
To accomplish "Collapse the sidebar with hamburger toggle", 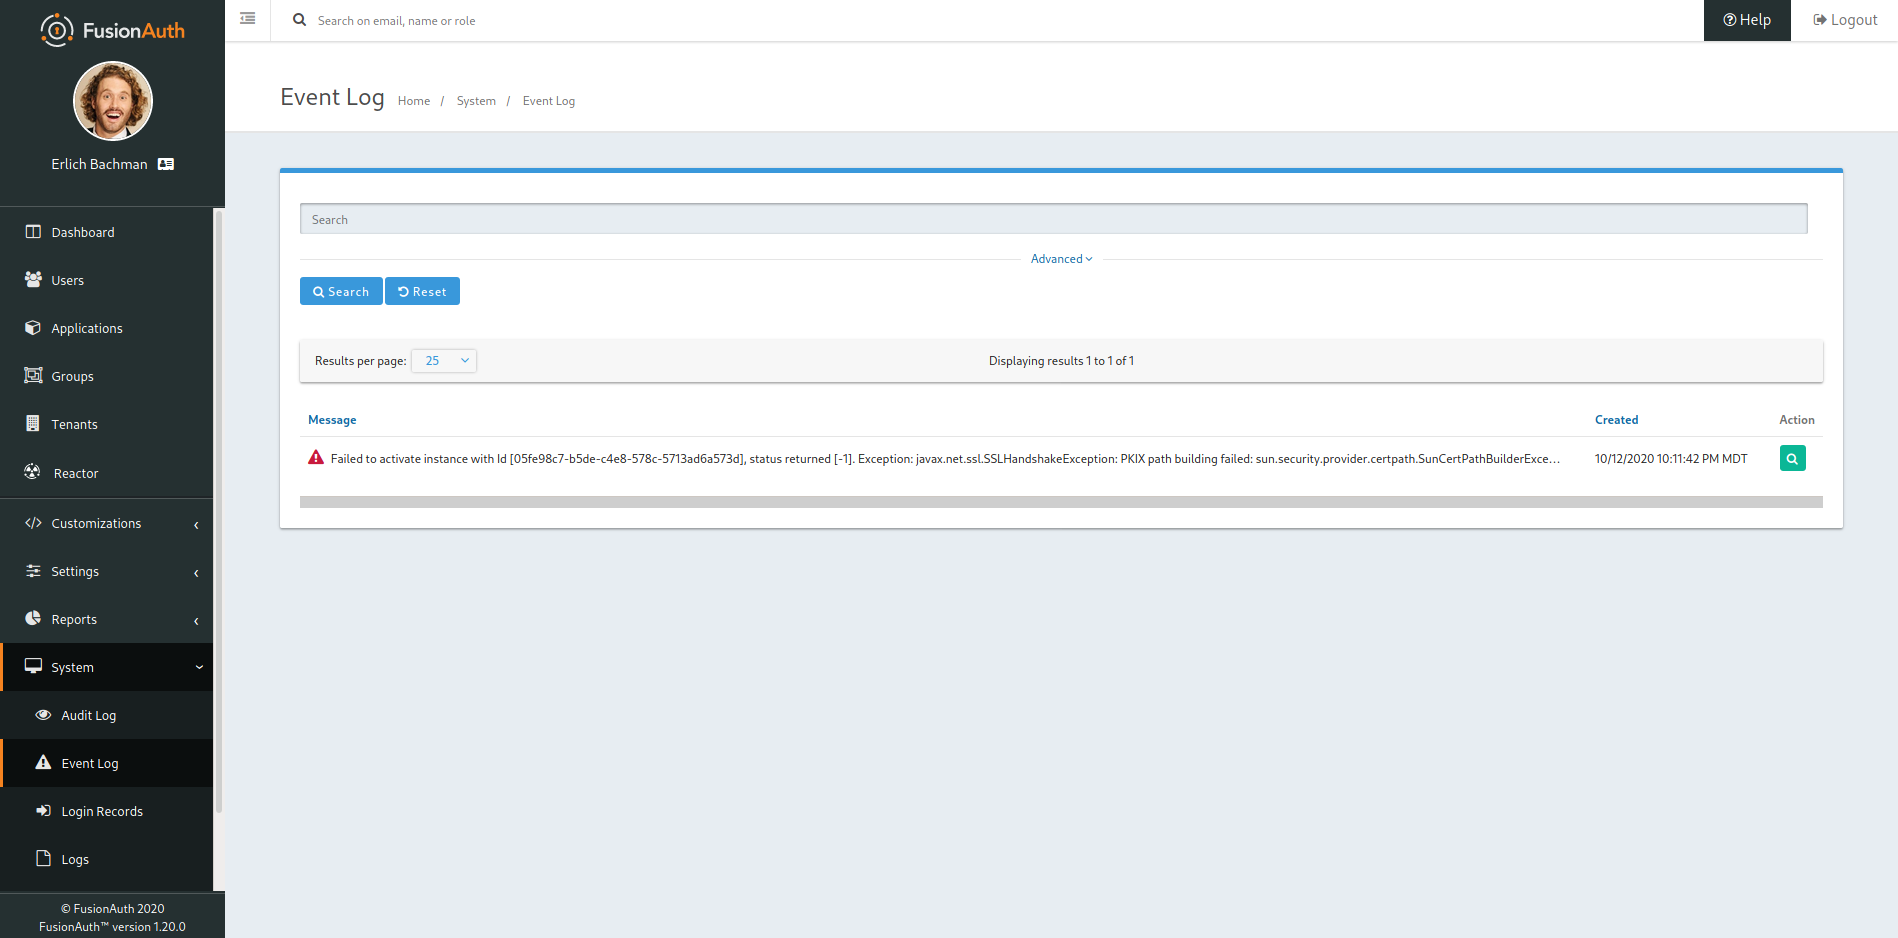I will pyautogui.click(x=246, y=19).
